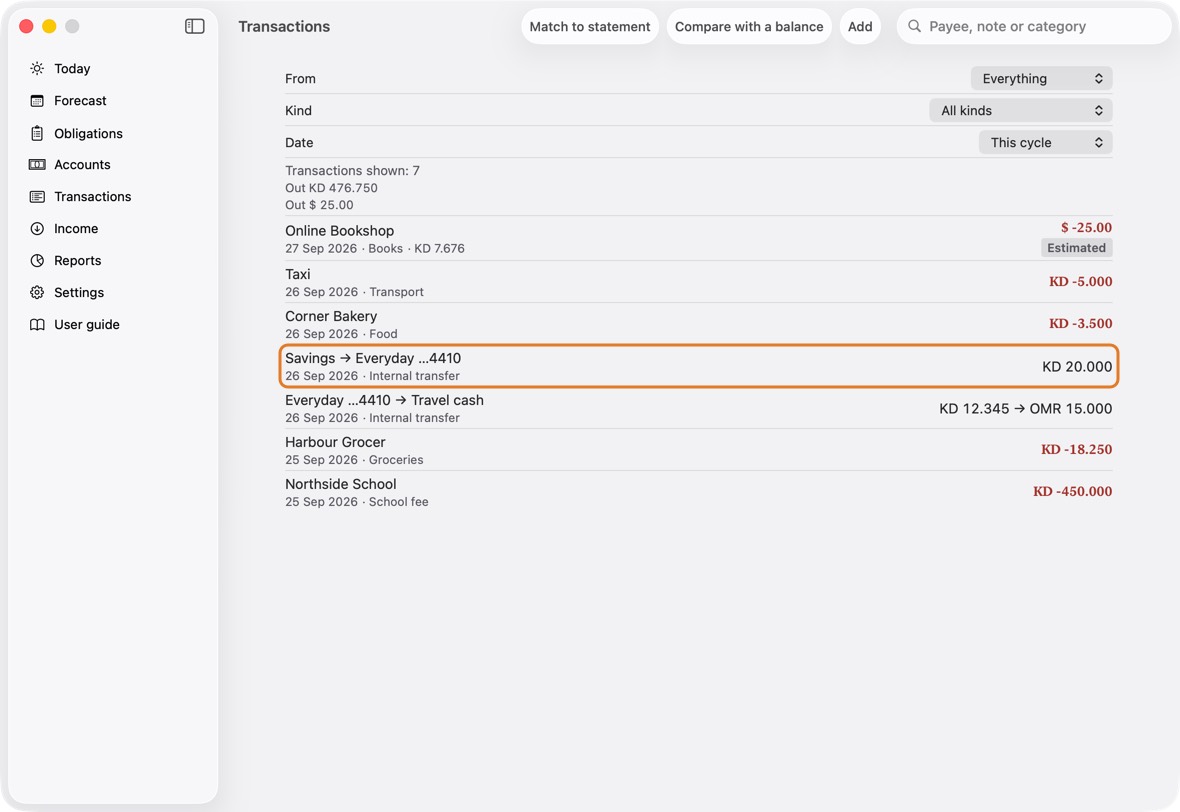Select Everyday ...4410 → Travel cash transfer

point(698,409)
